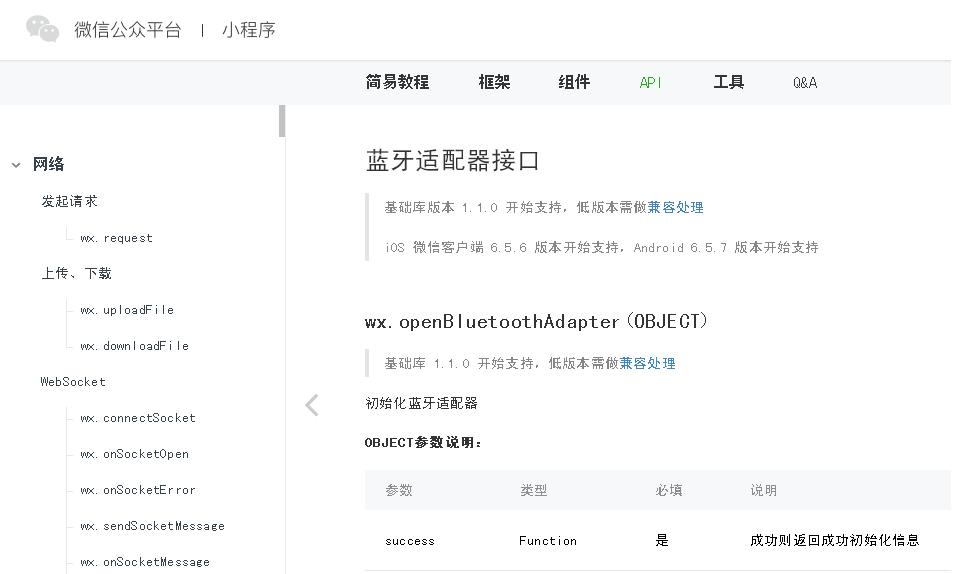Screen dimensions: 956x574
Task: Open the 简易教程 tab
Action: (397, 83)
